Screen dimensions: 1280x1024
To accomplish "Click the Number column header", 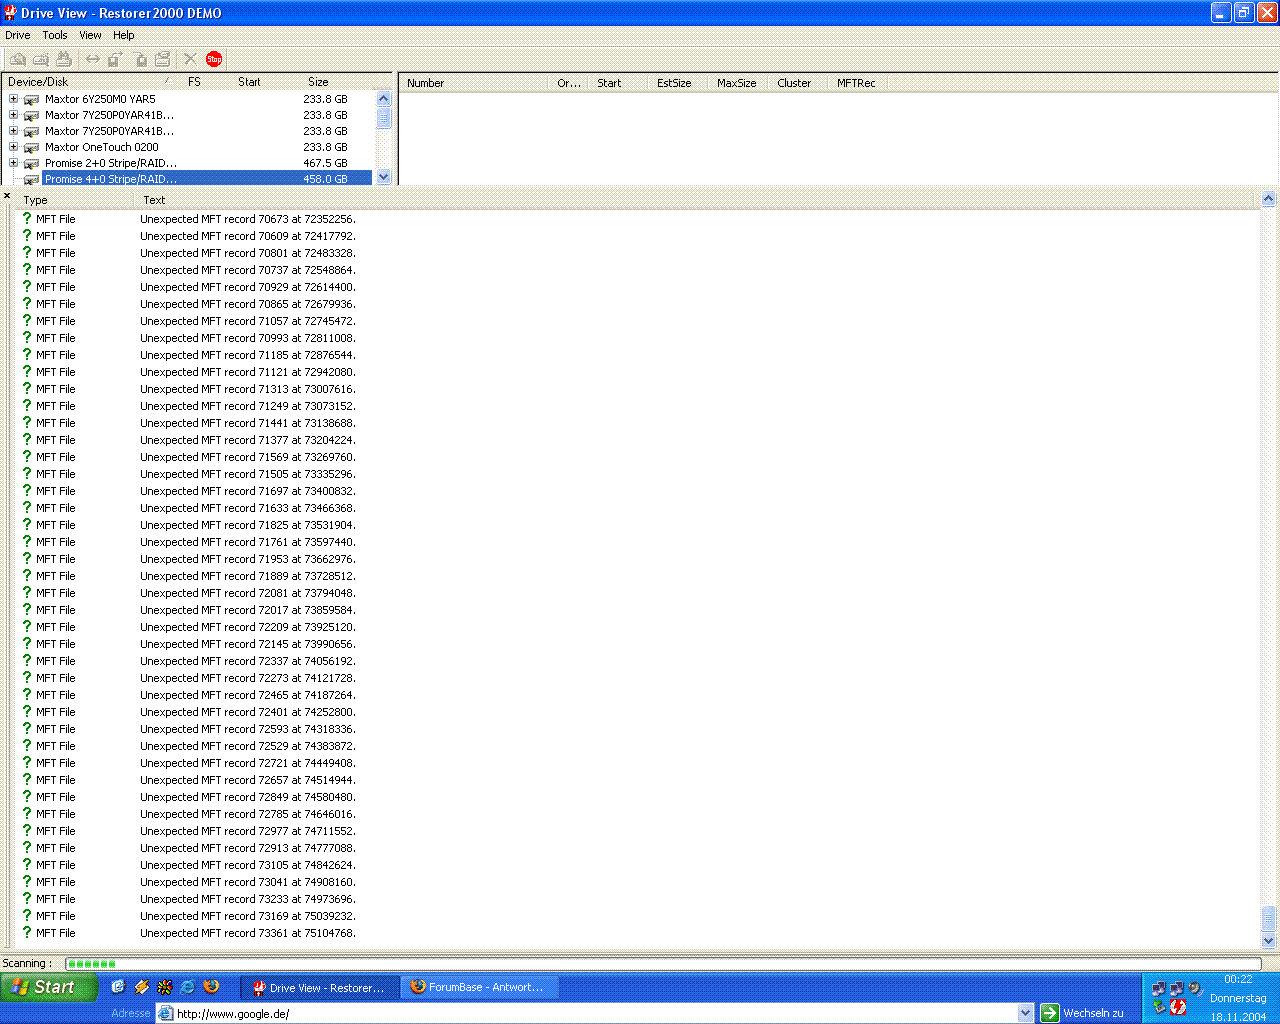I will coord(474,83).
